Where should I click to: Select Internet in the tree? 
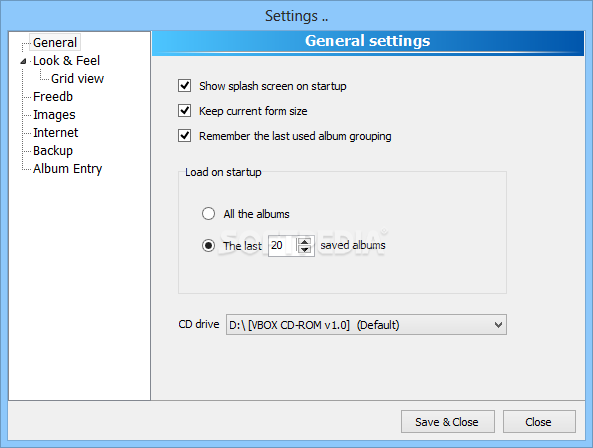click(55, 133)
